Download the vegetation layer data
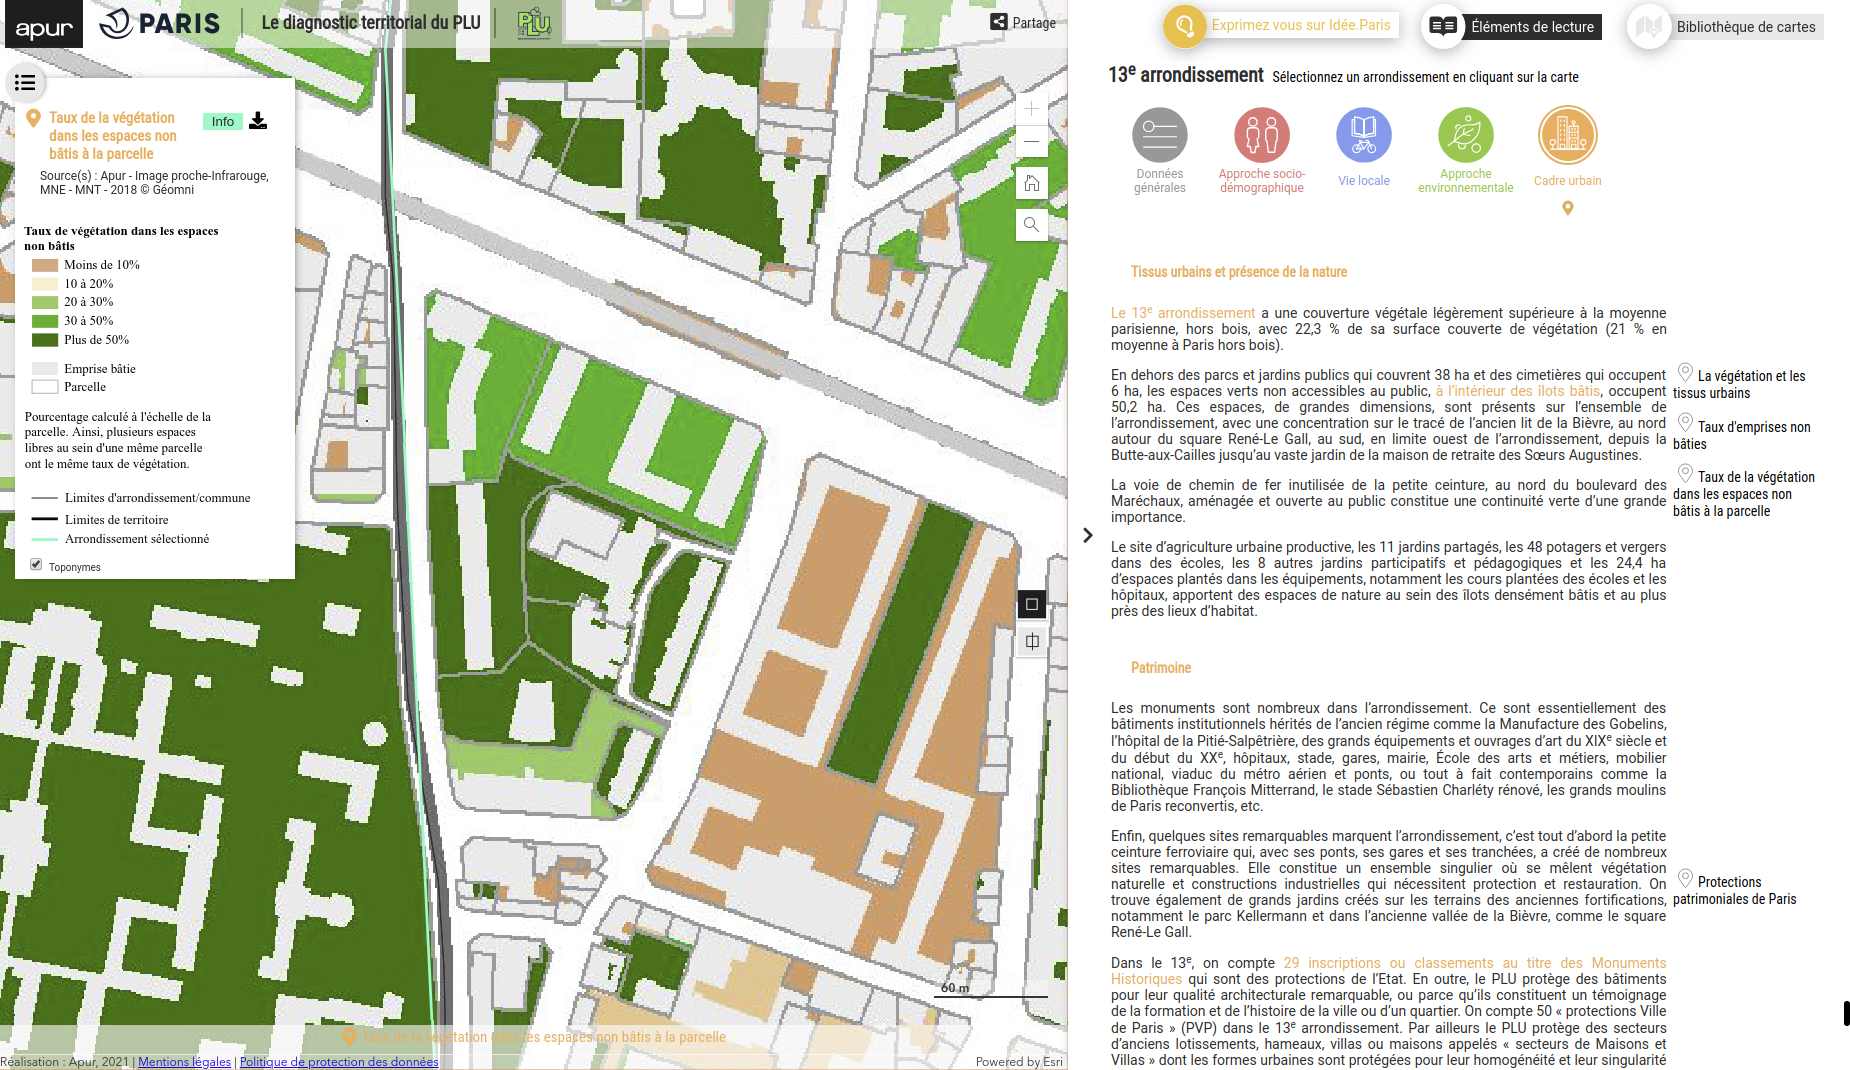This screenshot has height=1070, width=1850. tap(258, 121)
